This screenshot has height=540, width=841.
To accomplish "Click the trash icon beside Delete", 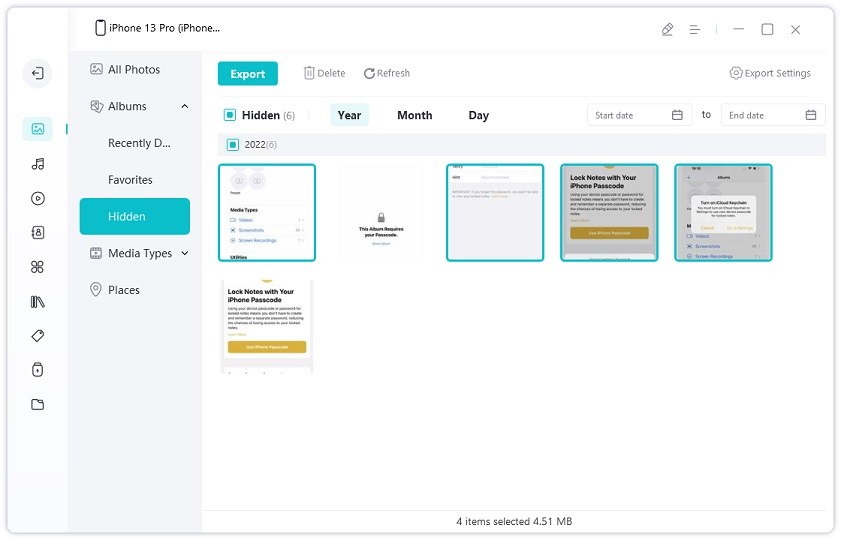I will coord(309,73).
